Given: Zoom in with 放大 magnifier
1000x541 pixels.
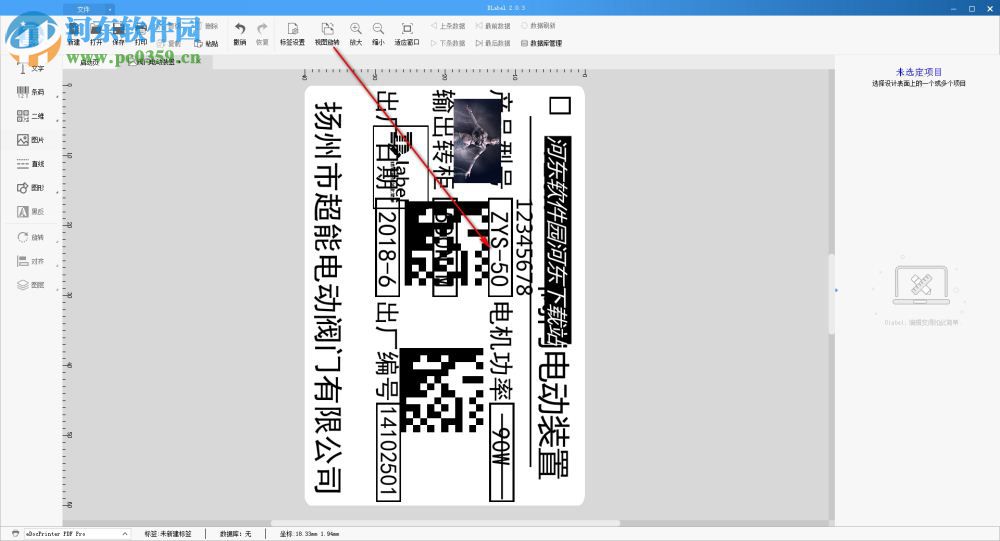Looking at the screenshot, I should tap(356, 34).
